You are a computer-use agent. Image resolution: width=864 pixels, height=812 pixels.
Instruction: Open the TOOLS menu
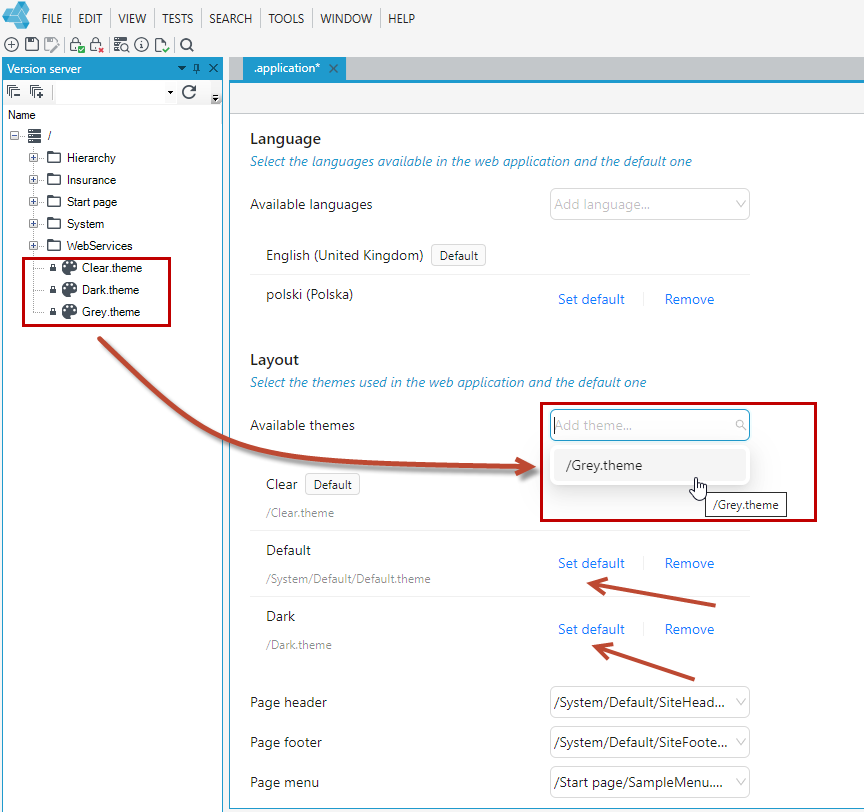pyautogui.click(x=286, y=19)
